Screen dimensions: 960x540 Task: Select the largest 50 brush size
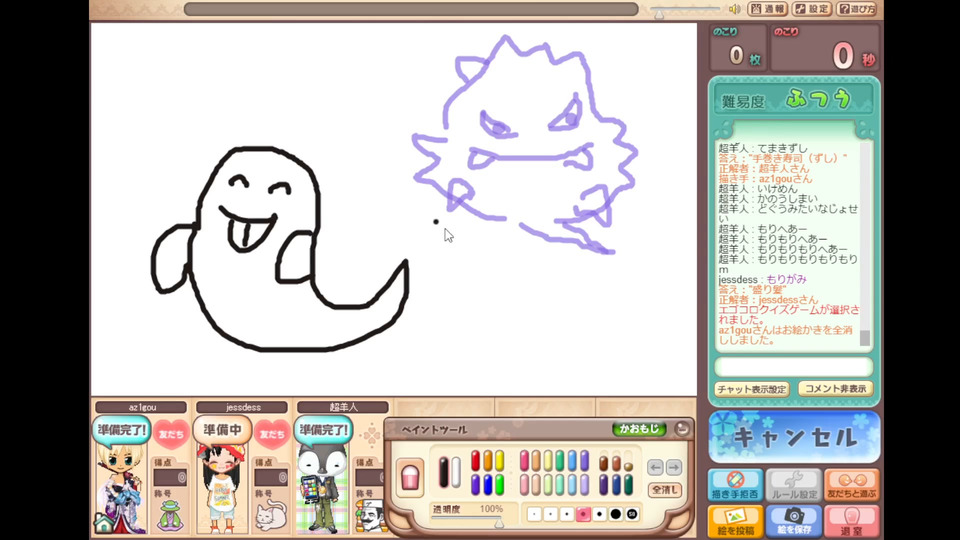(x=632, y=514)
